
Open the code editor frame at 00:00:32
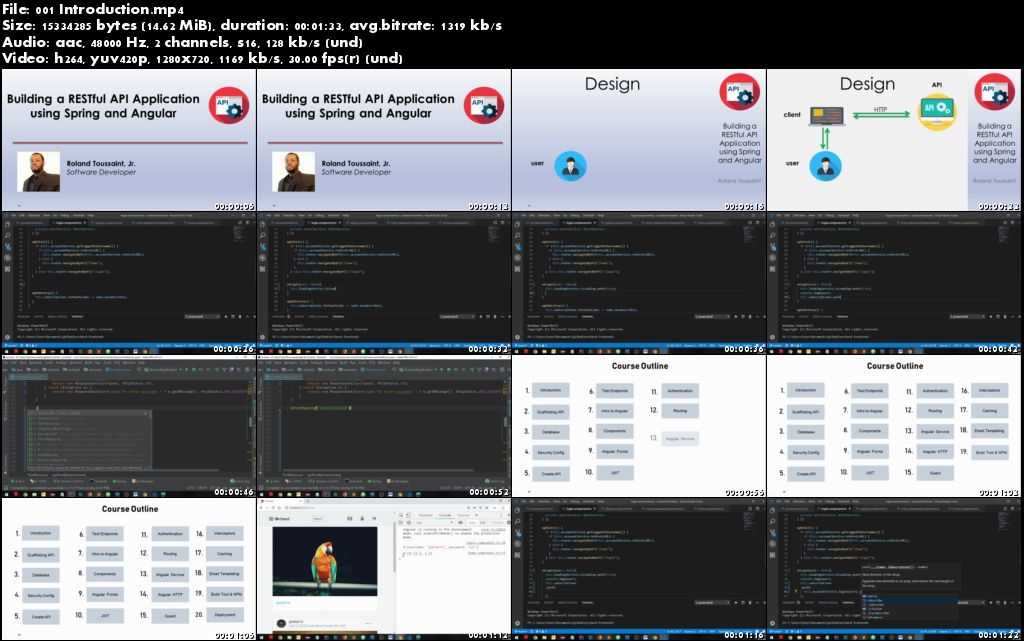(x=384, y=283)
